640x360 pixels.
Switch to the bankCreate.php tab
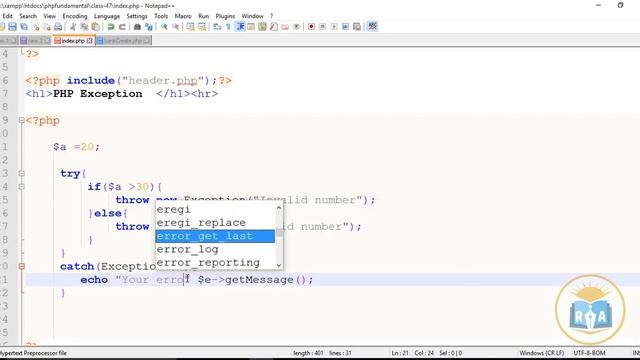pos(124,40)
